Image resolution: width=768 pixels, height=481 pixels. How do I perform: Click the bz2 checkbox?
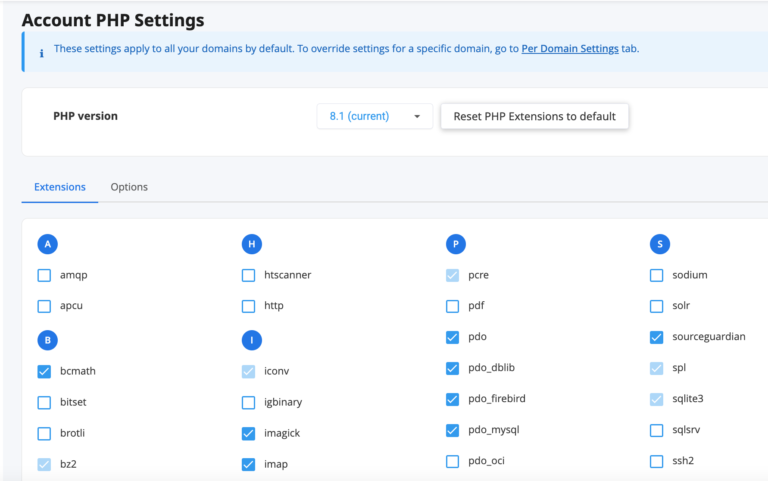click(x=44, y=464)
